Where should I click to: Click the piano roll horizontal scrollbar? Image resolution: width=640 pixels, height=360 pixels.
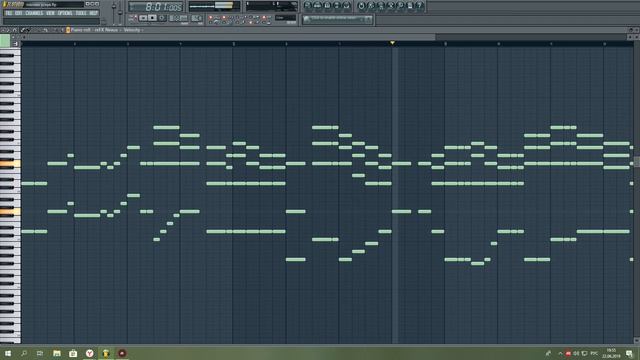click(x=229, y=37)
